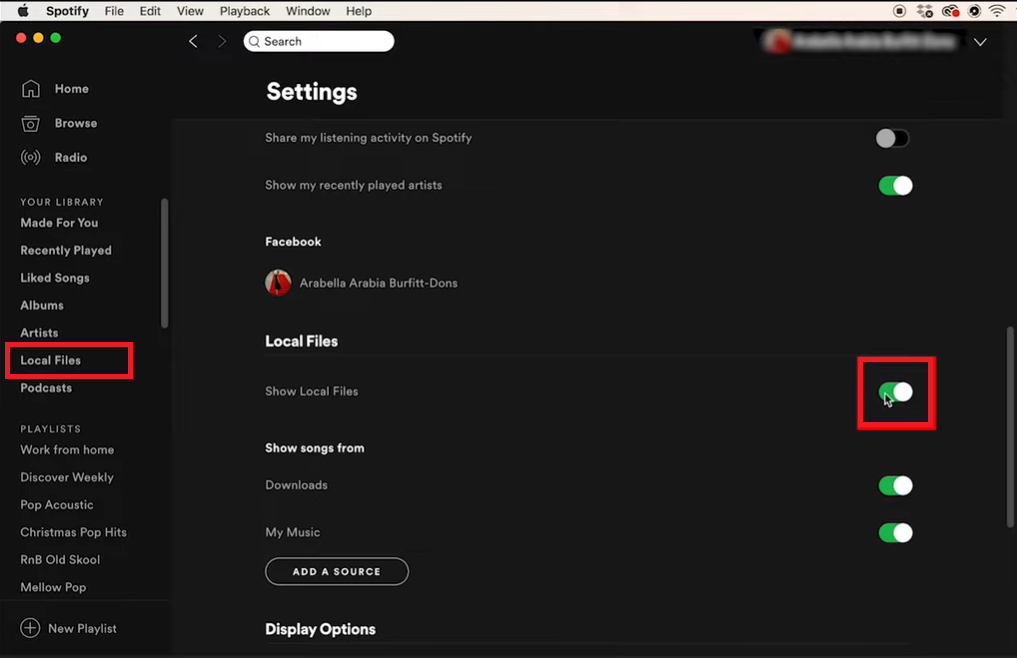Screen dimensions: 1017x658
Task: Open the Apple menu icon
Action: (23, 10)
